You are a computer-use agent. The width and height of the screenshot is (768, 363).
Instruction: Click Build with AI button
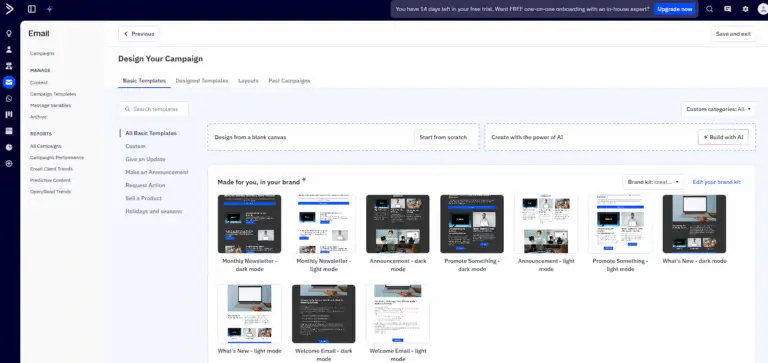[723, 137]
